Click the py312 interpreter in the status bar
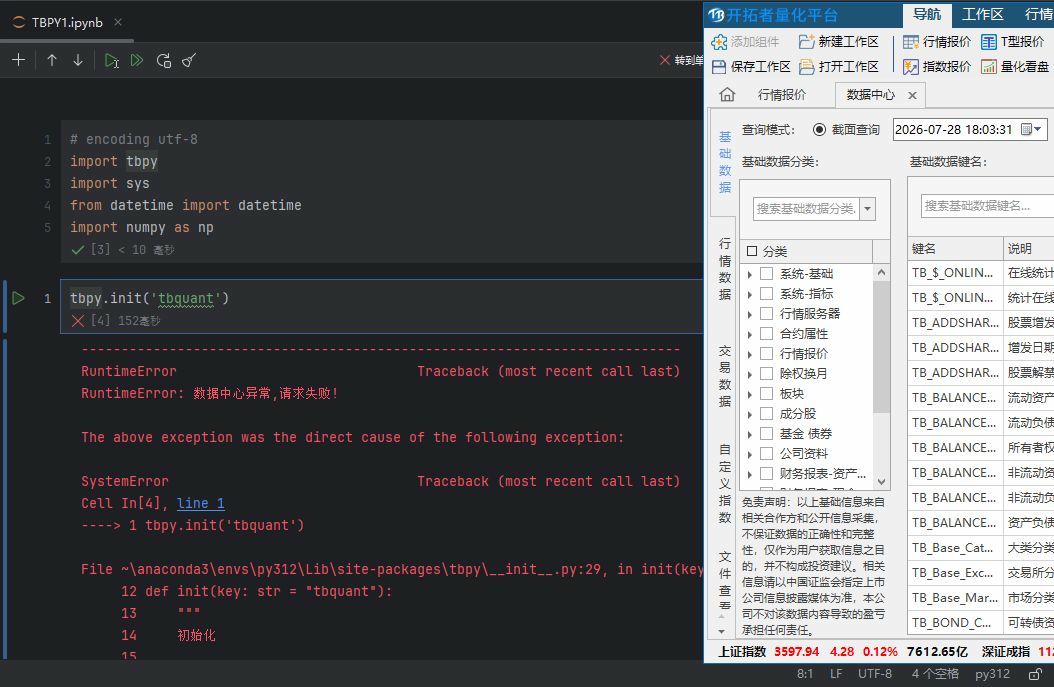1054x687 pixels. [992, 674]
